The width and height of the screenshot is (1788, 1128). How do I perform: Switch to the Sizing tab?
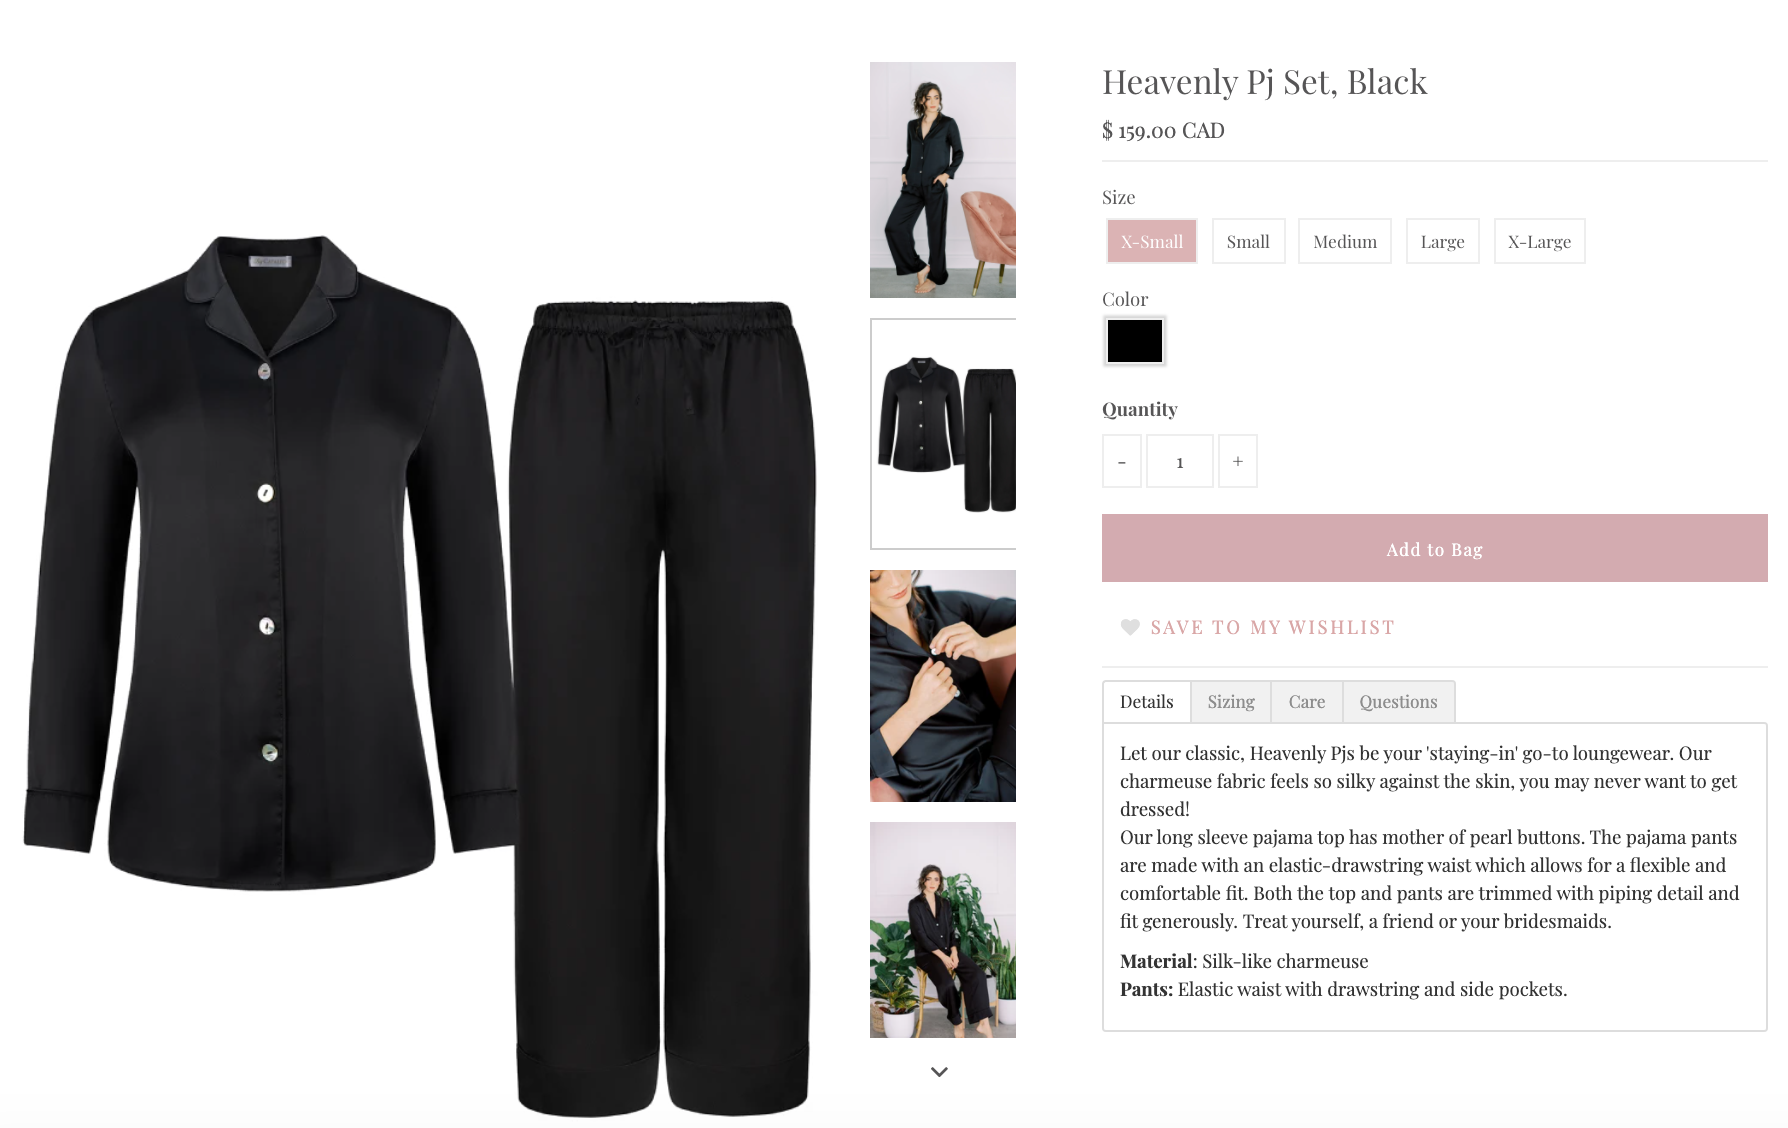[1231, 702]
